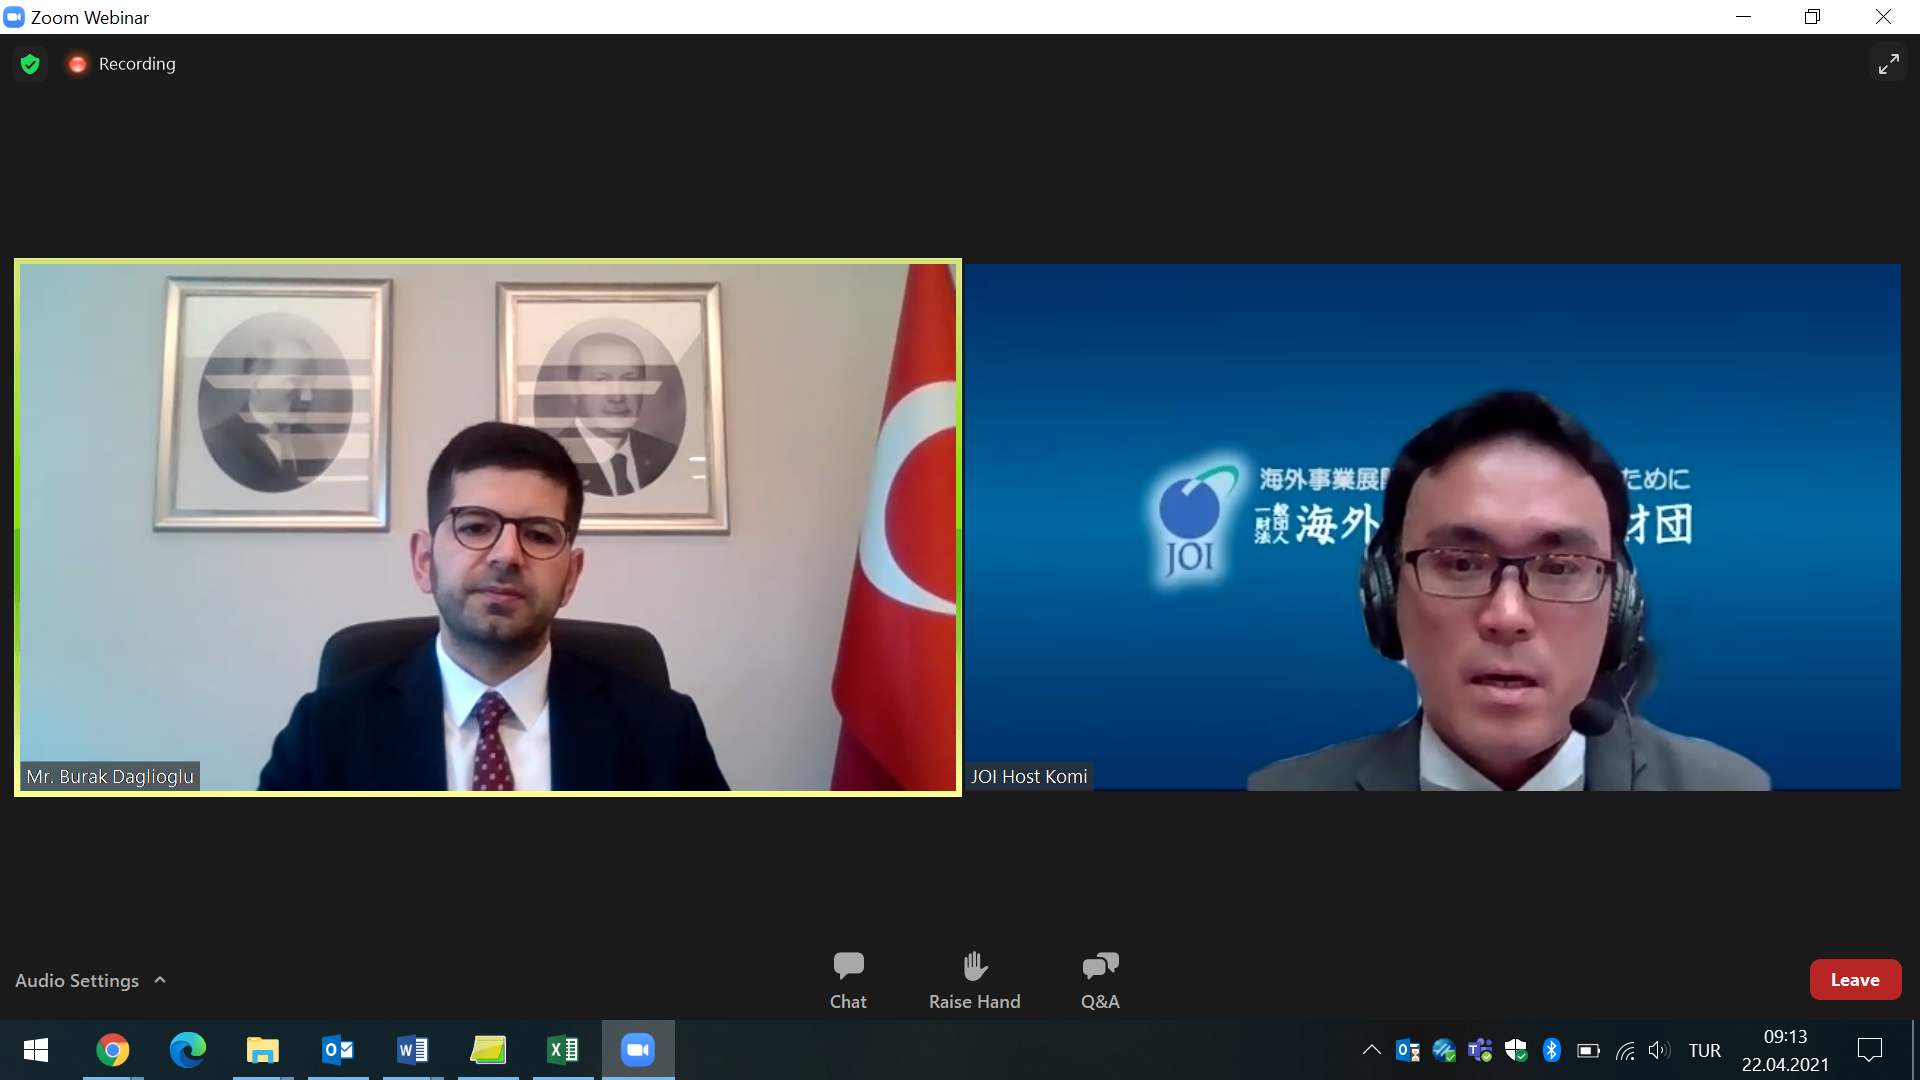
Task: Open File Explorer from the taskbar
Action: pyautogui.click(x=262, y=1050)
